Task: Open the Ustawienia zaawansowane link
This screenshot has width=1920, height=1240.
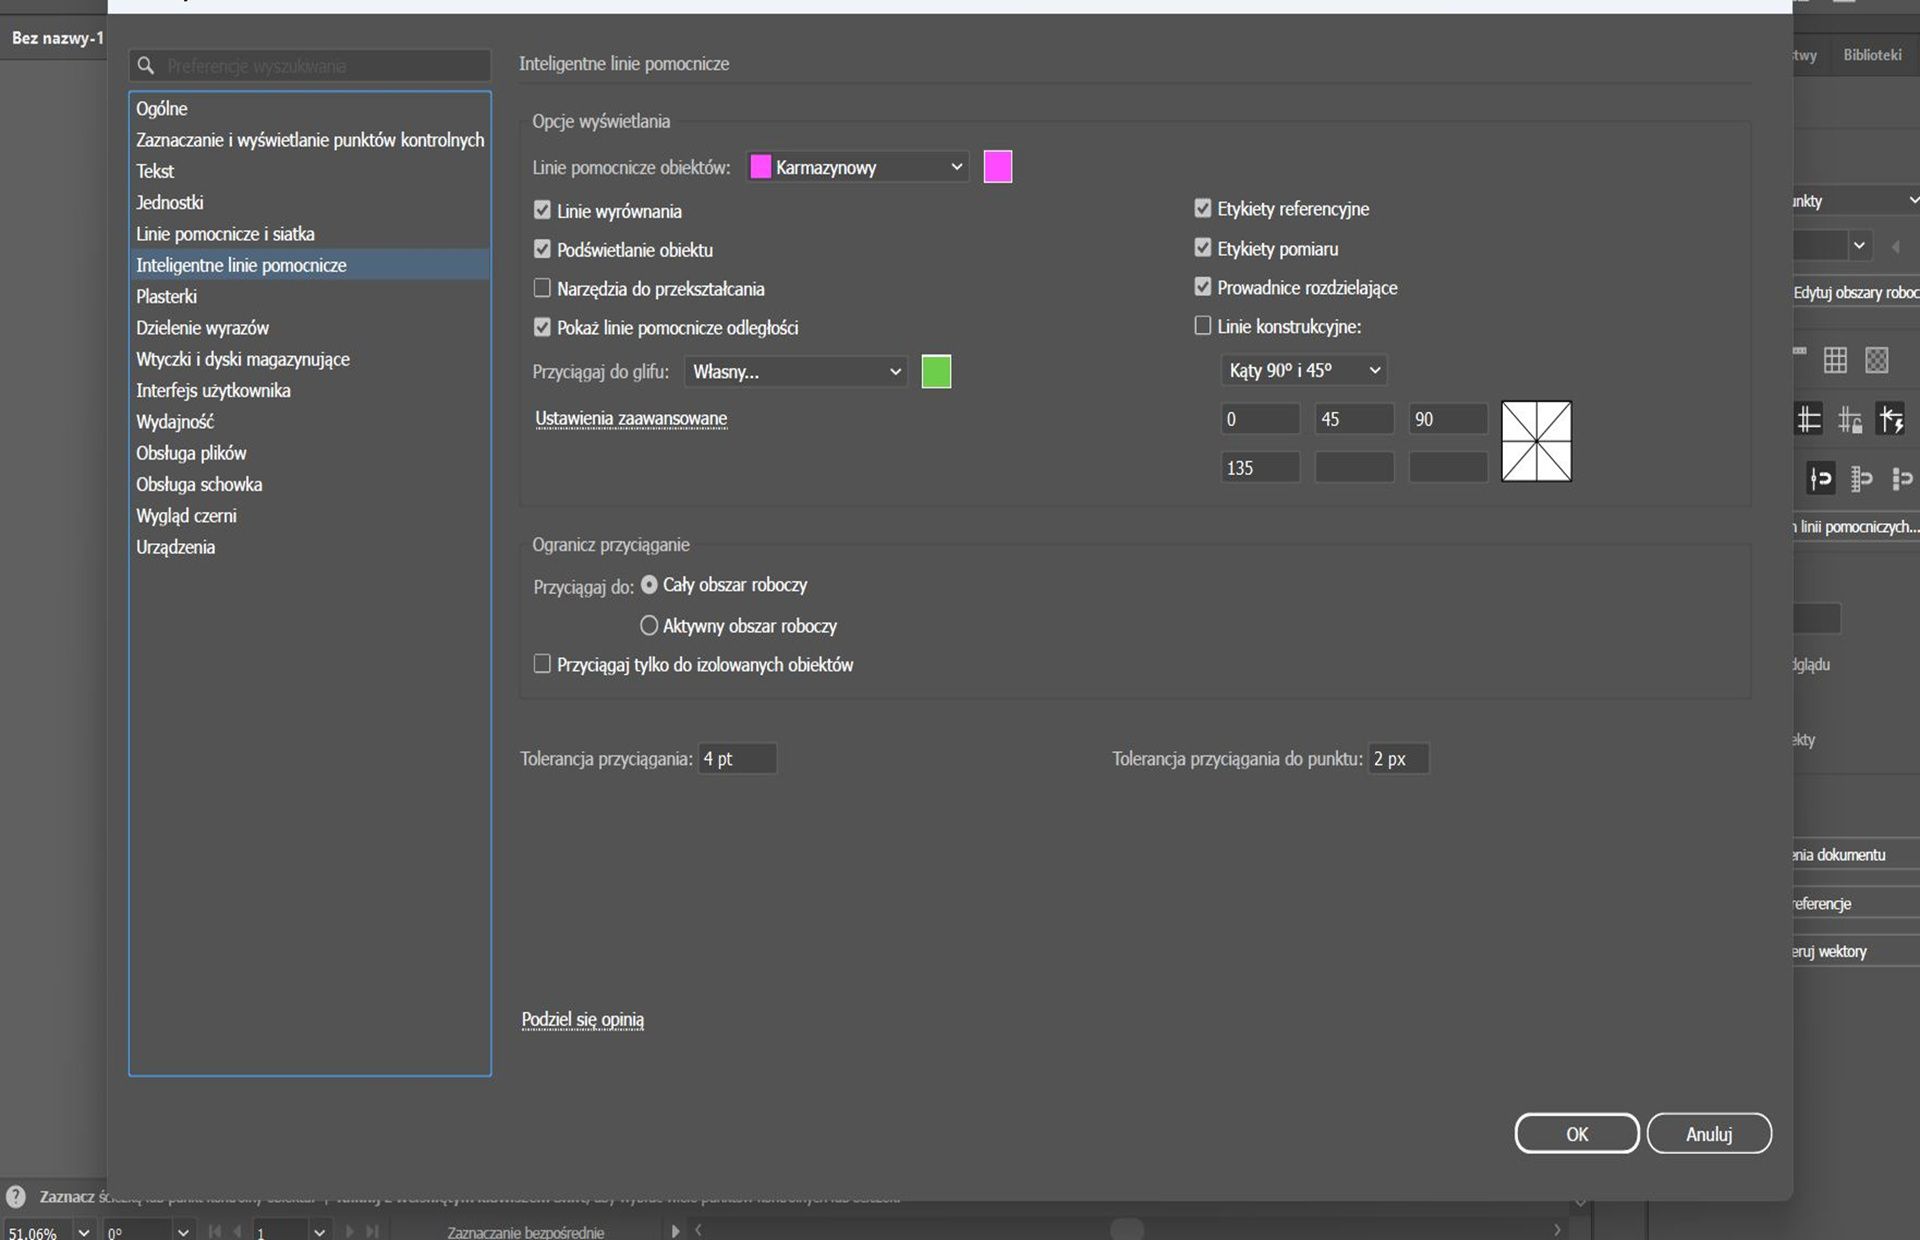Action: pos(631,418)
